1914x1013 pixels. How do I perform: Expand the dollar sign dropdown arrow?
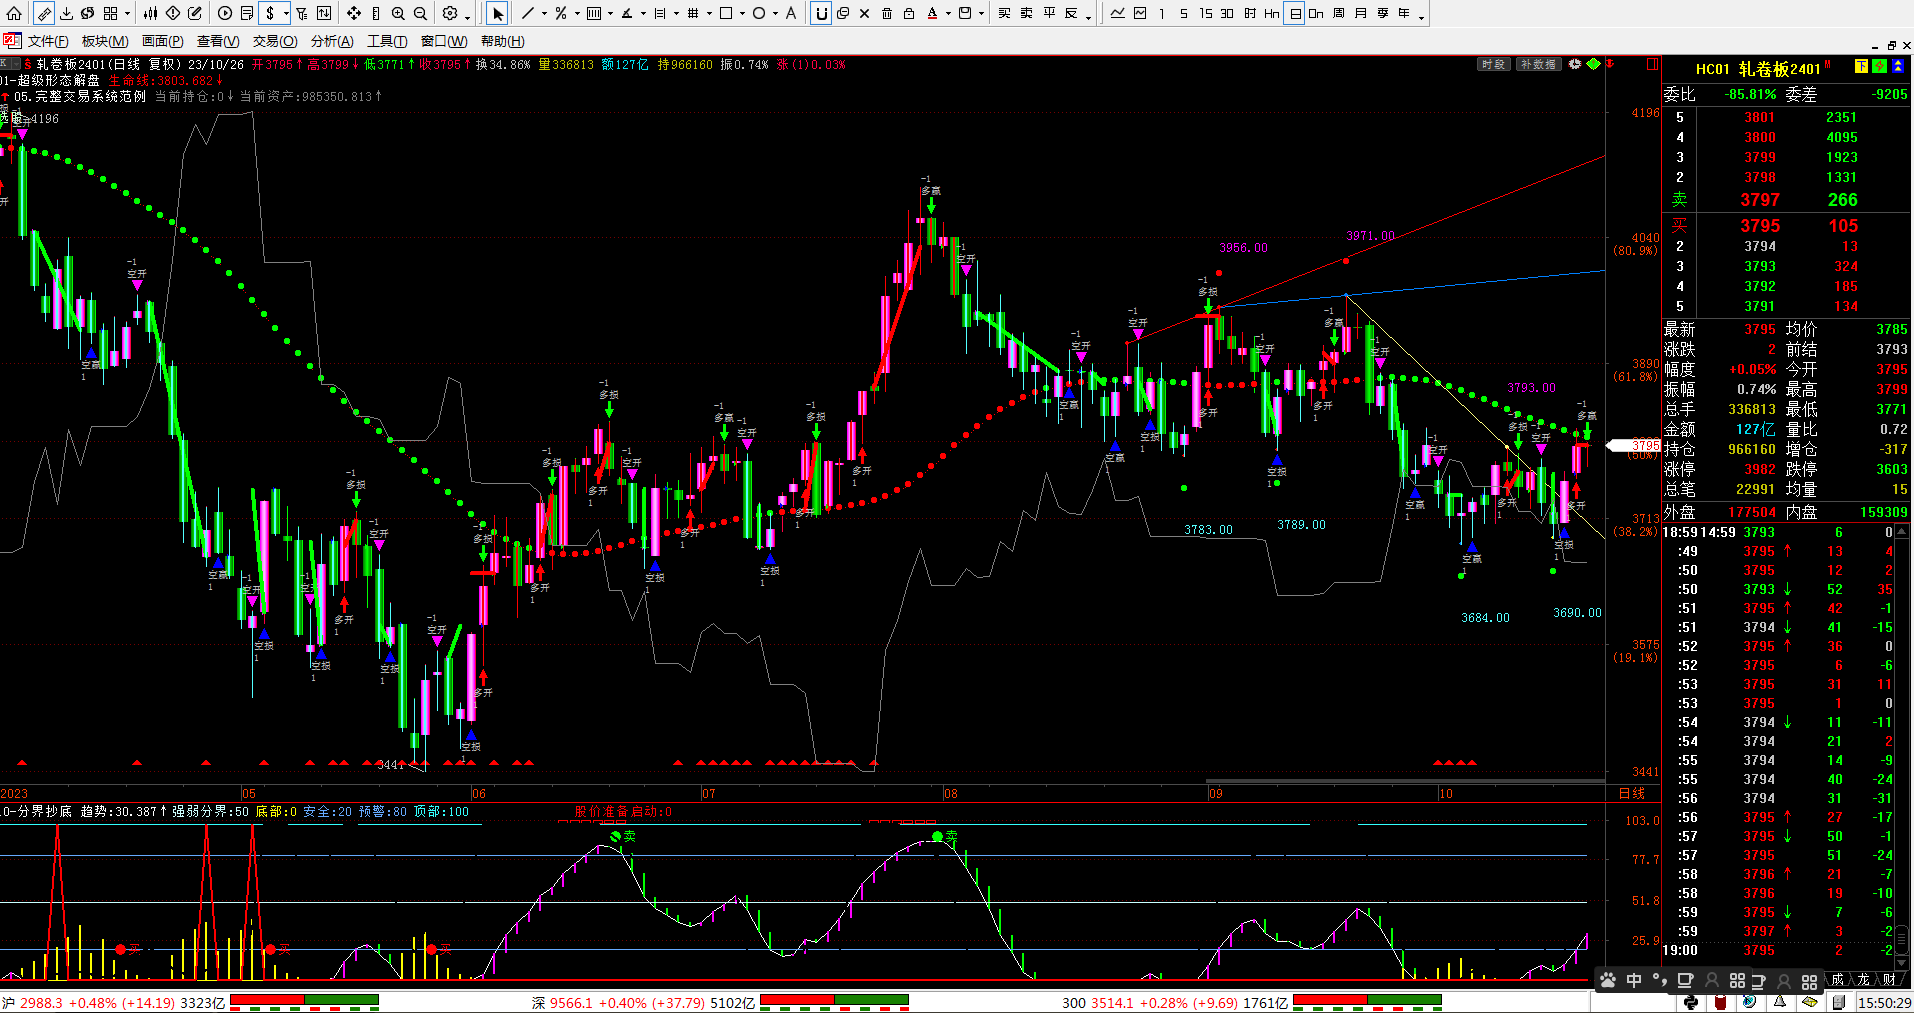click(286, 13)
